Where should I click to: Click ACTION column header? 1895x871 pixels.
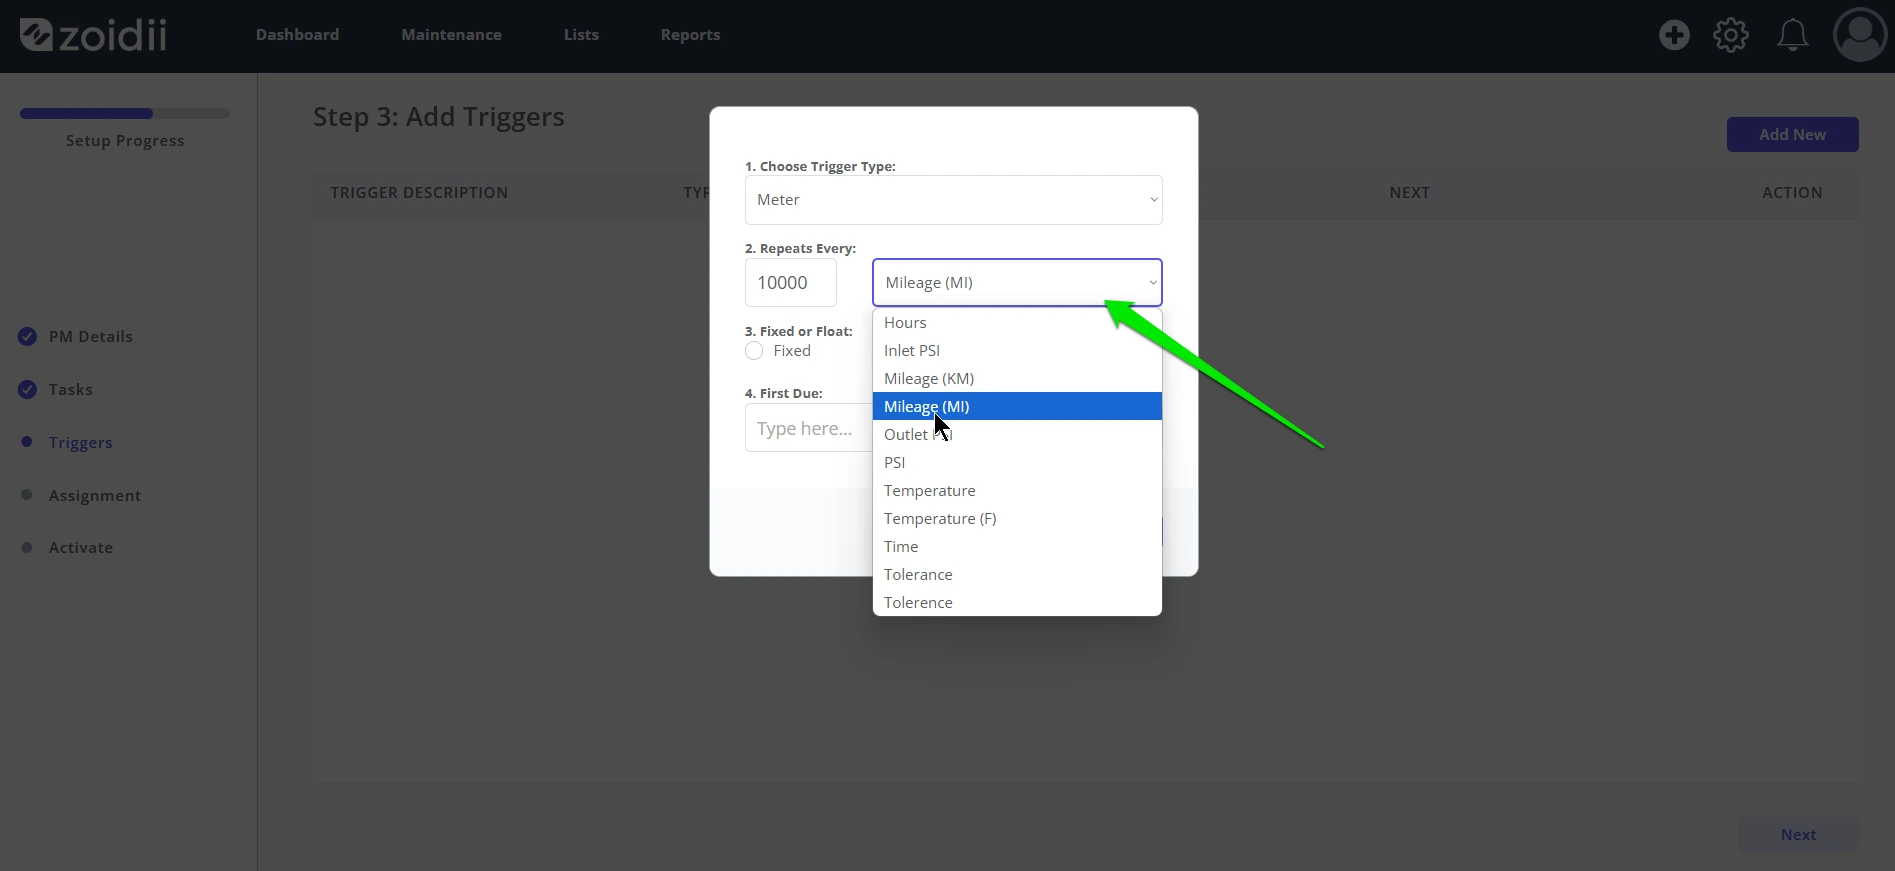[1792, 193]
